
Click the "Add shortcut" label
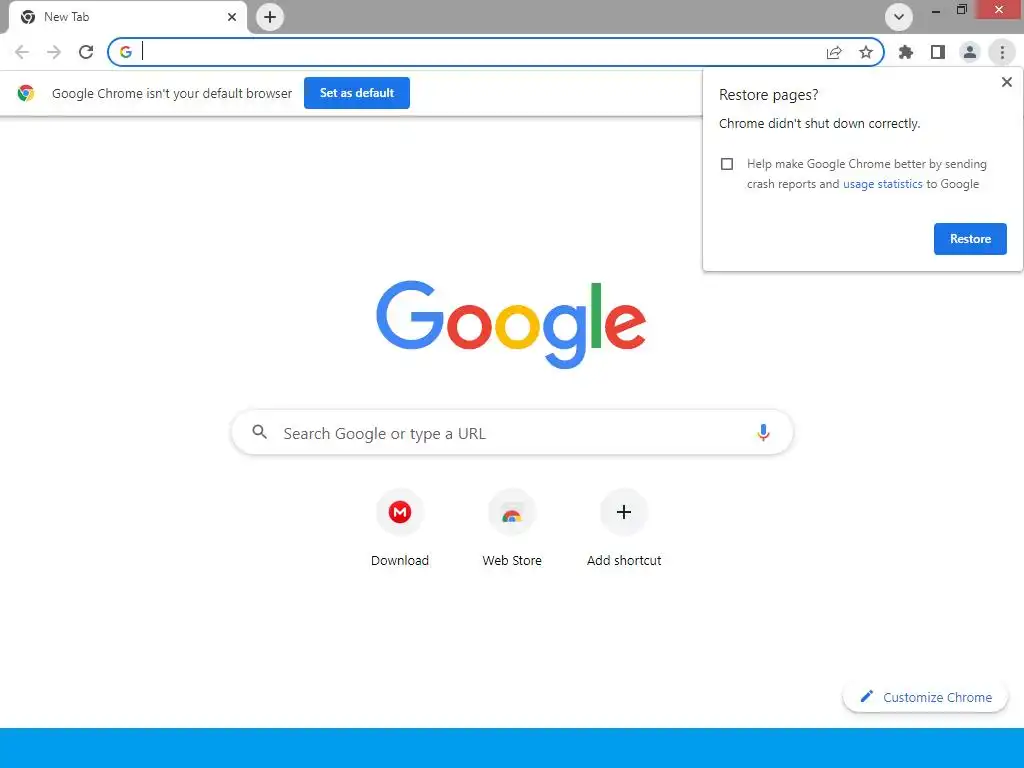tap(624, 560)
